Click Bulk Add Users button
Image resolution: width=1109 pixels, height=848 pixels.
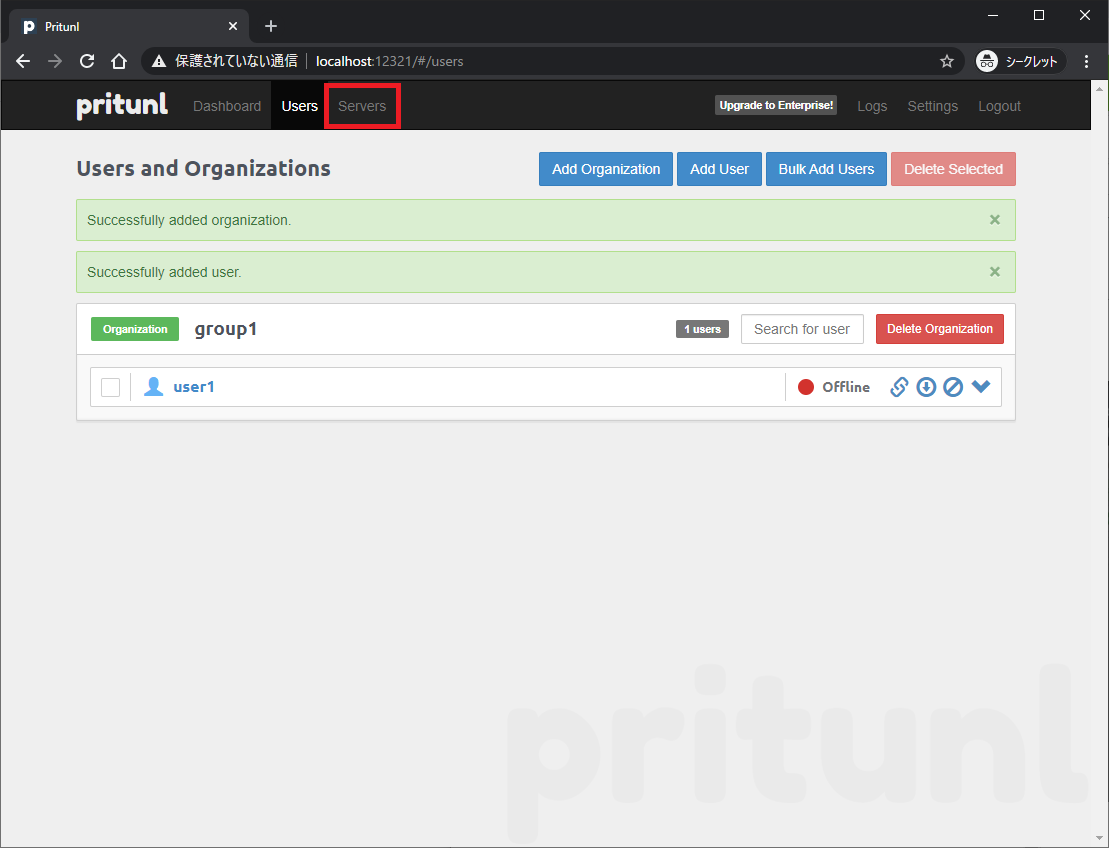click(x=826, y=169)
